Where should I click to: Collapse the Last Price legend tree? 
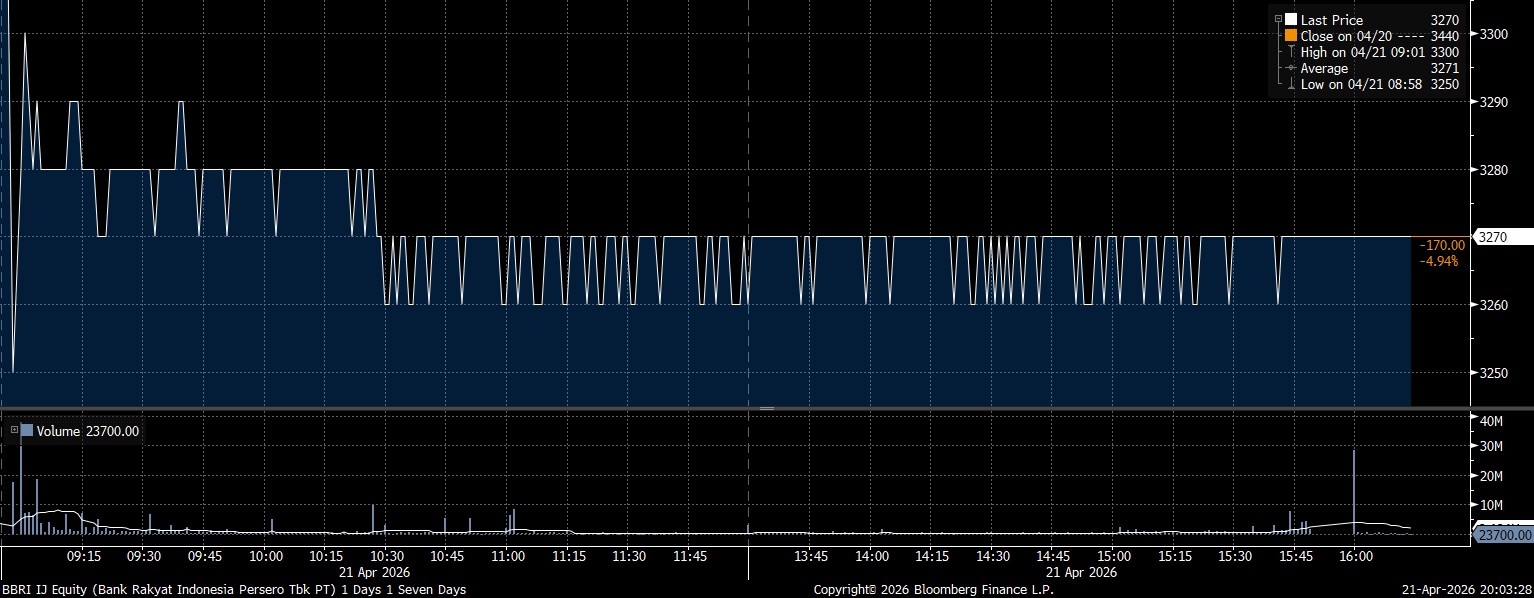tap(1278, 20)
